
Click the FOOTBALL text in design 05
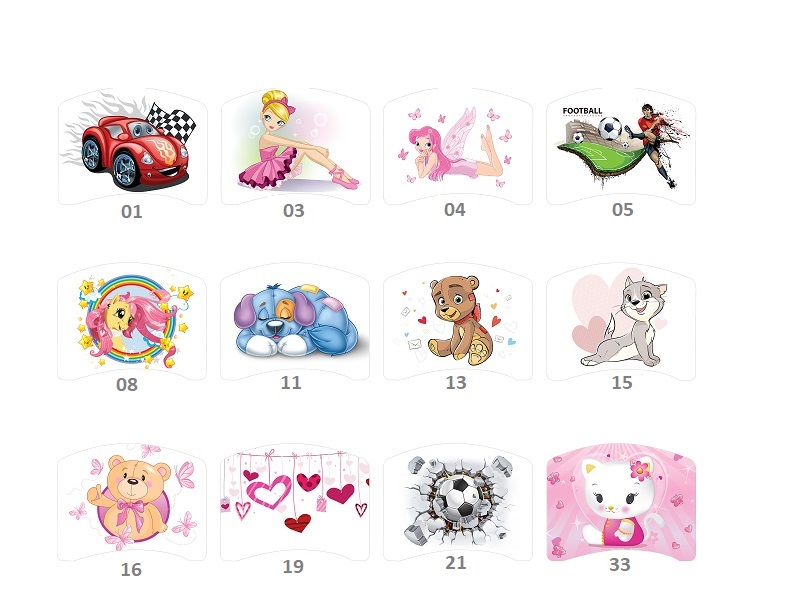coord(582,111)
